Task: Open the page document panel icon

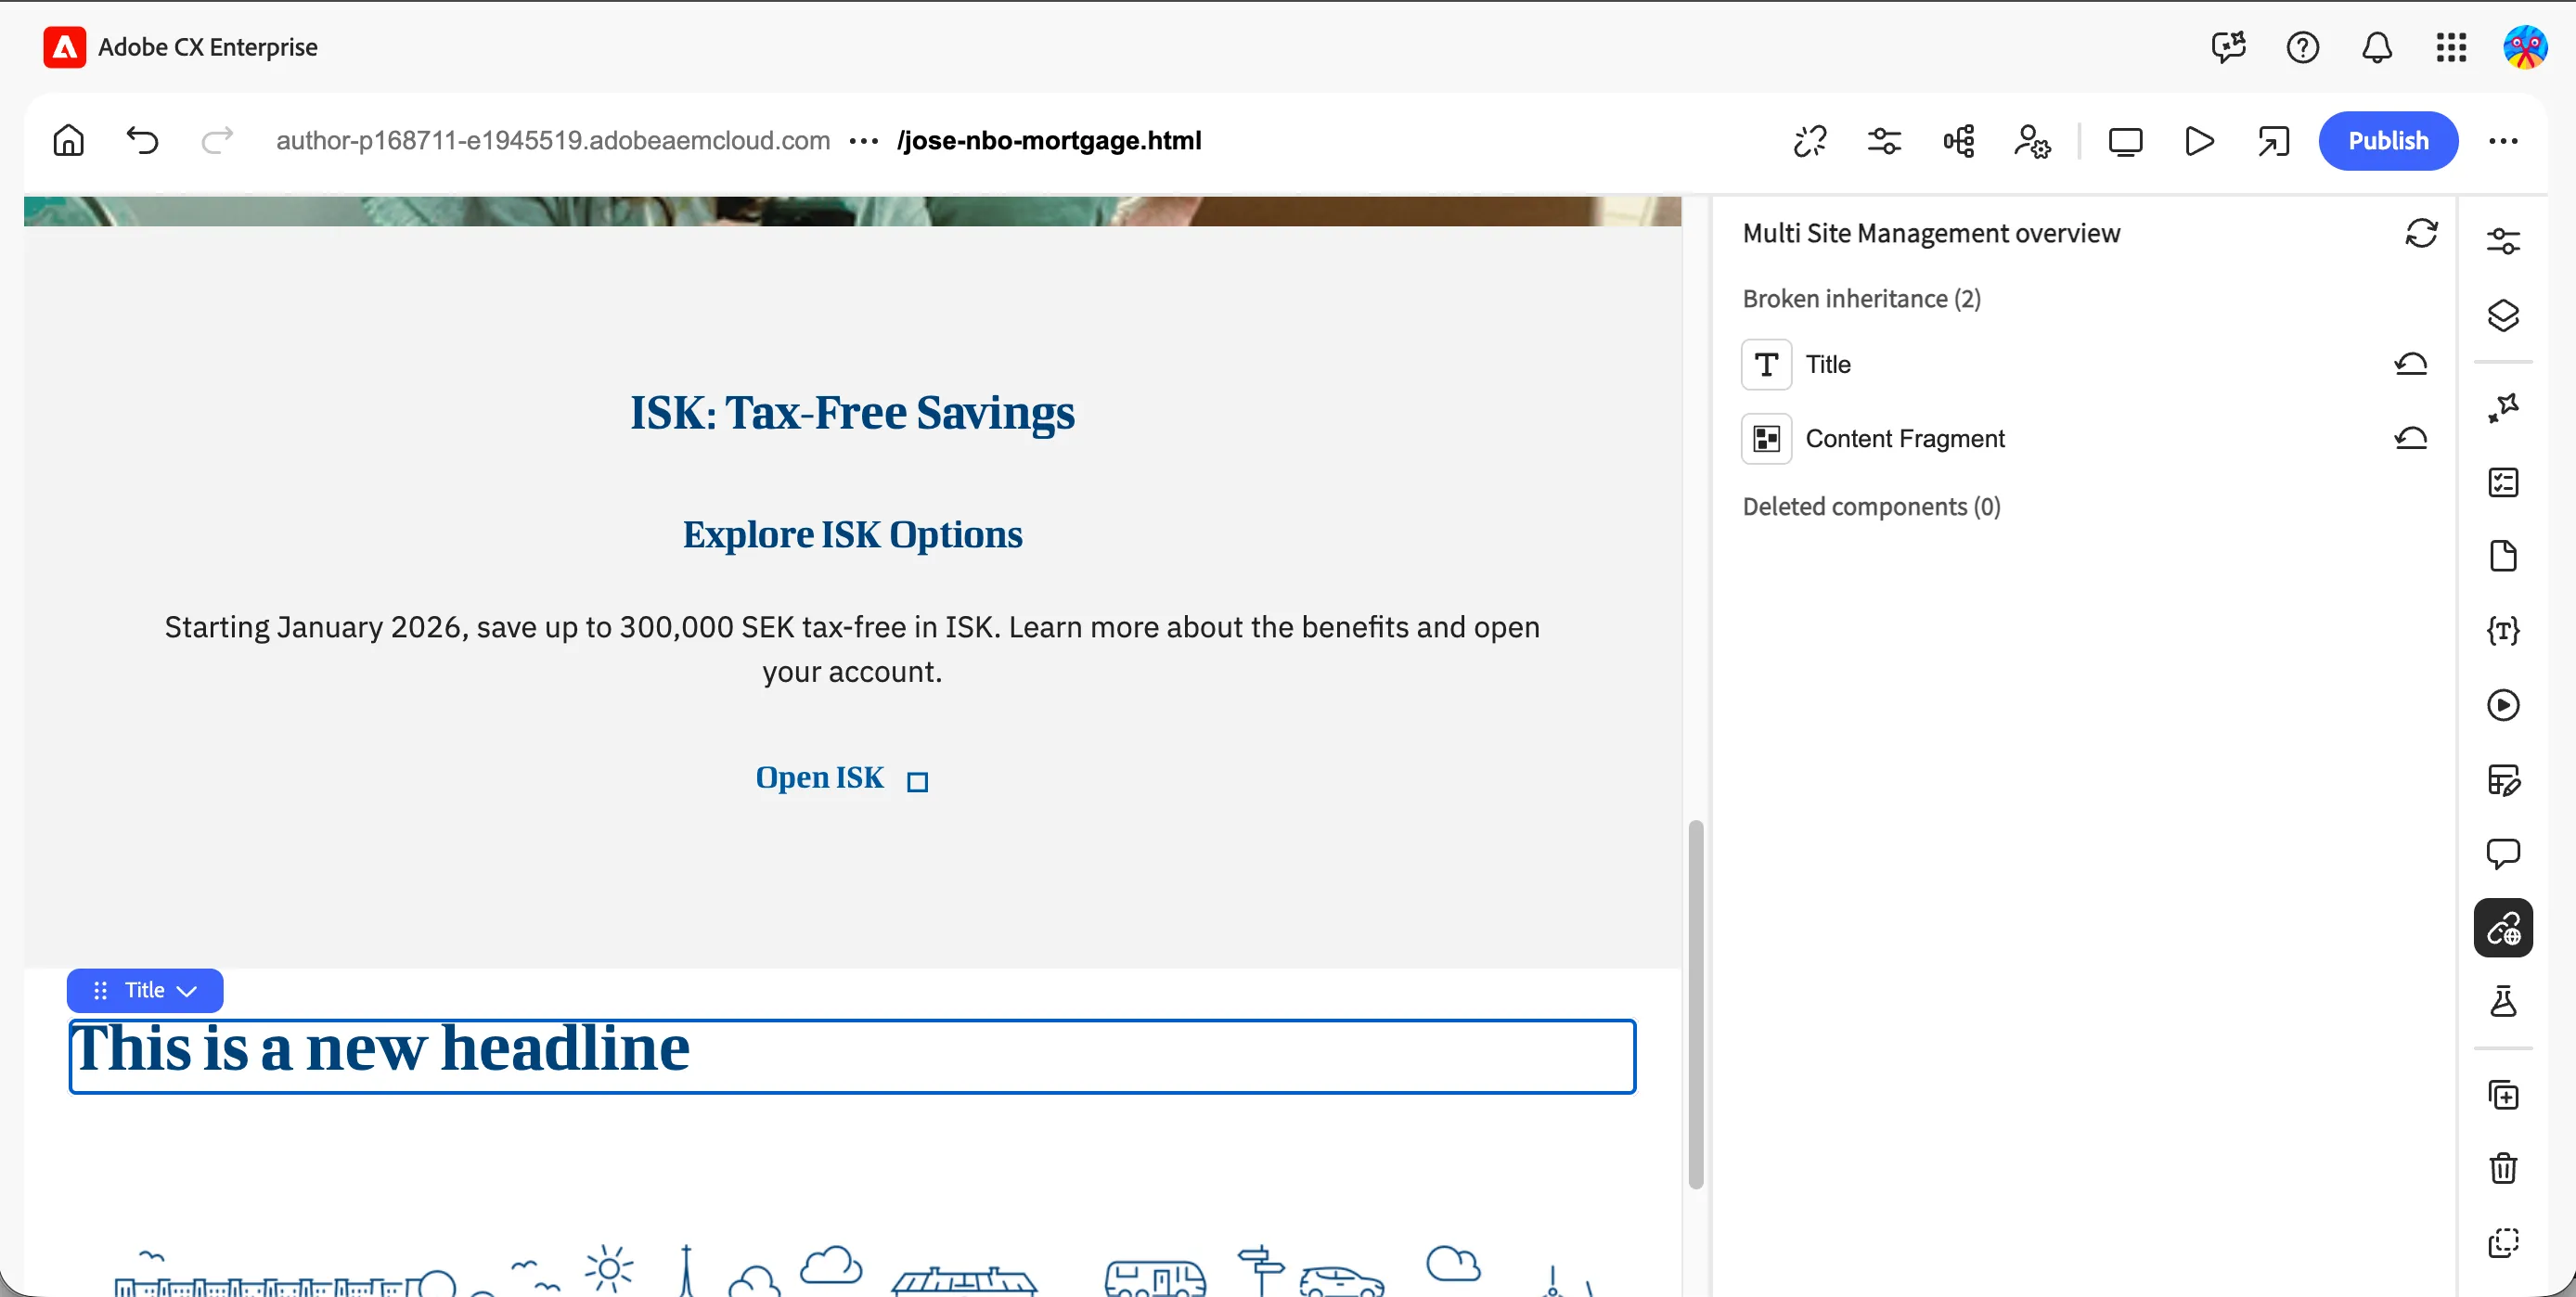Action: pyautogui.click(x=2503, y=556)
